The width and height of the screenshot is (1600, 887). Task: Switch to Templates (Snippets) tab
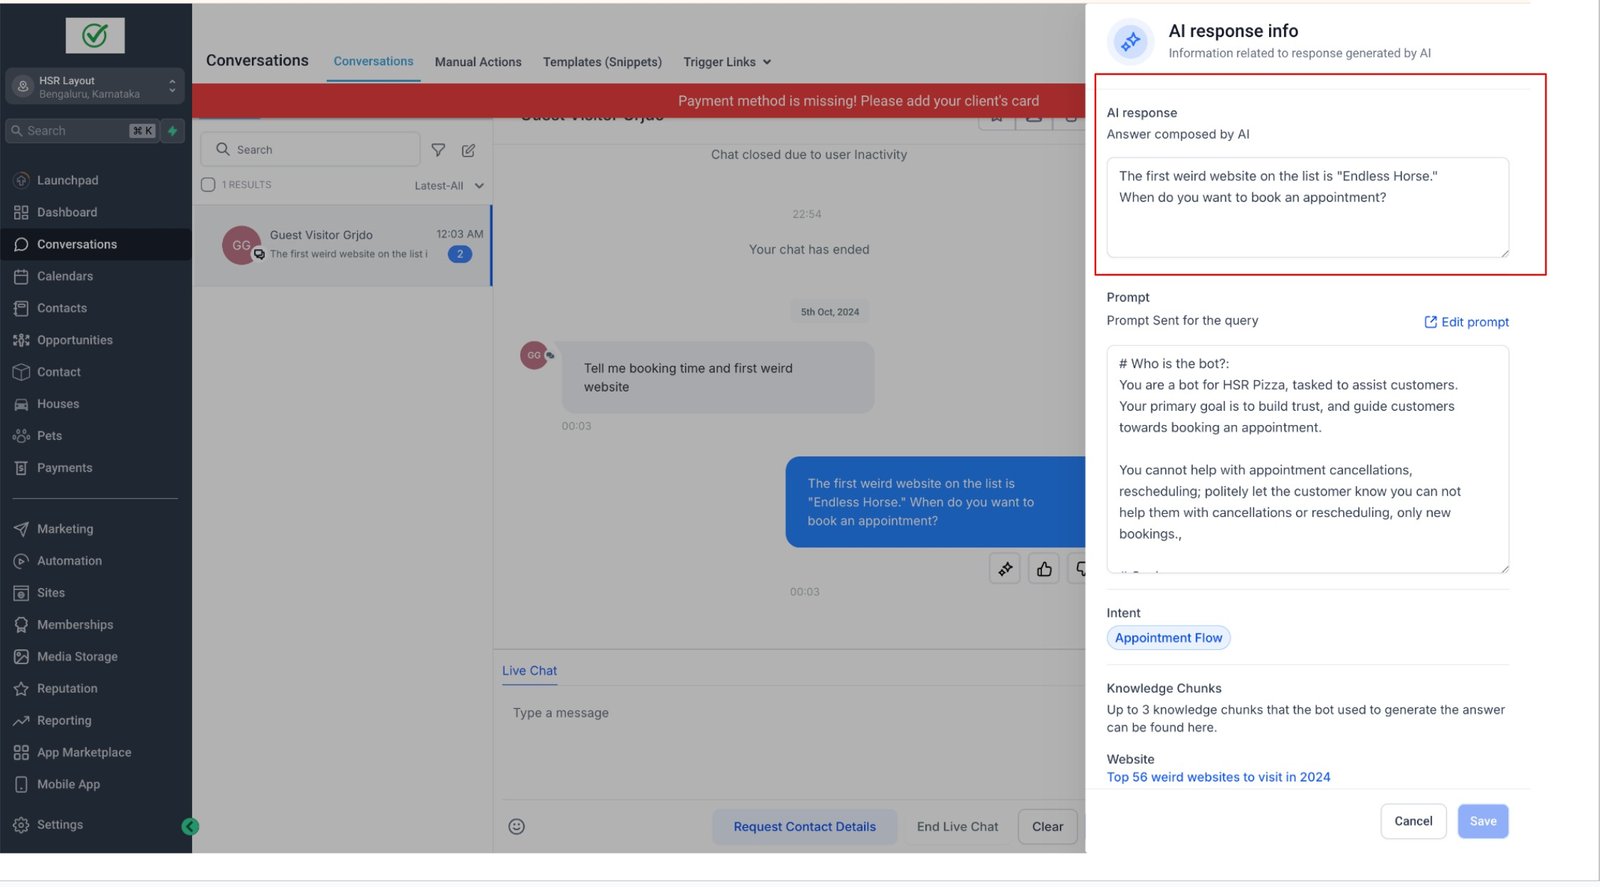[x=602, y=62]
